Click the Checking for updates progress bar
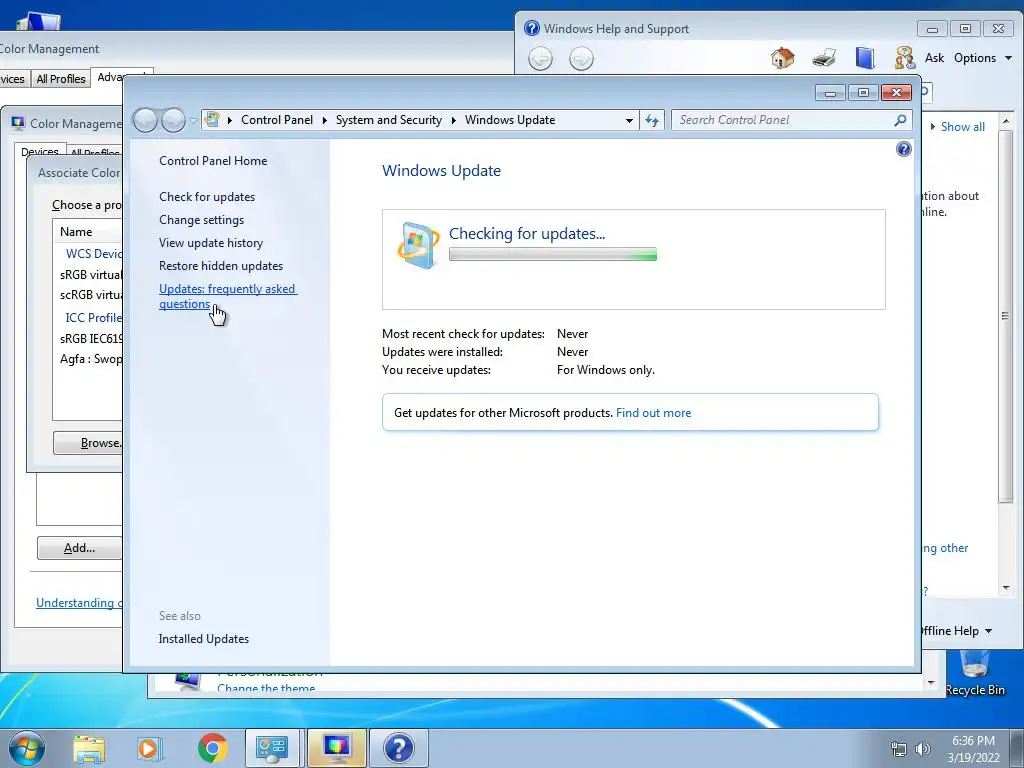Image resolution: width=1024 pixels, height=768 pixels. [x=552, y=255]
